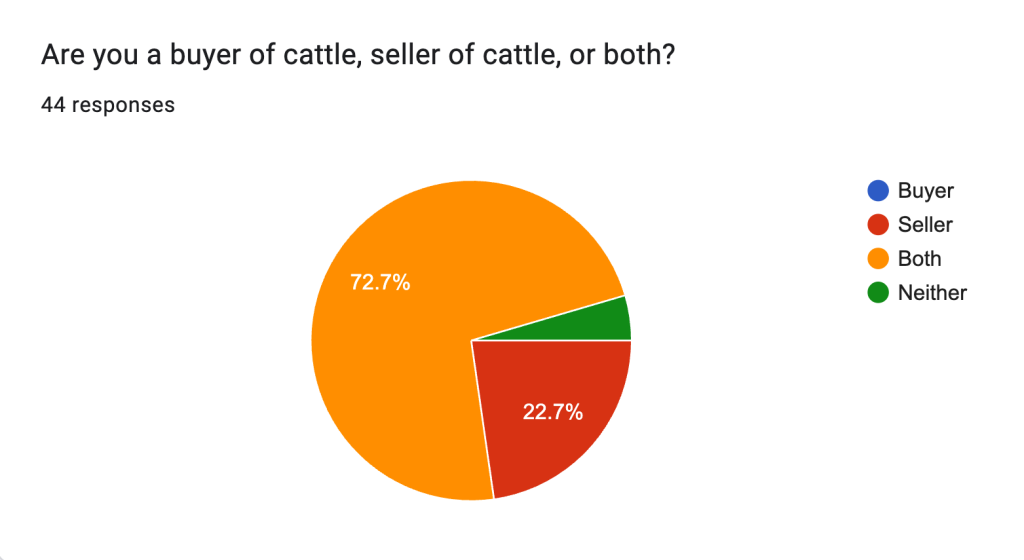Click the orange Both legend dot

click(x=879, y=259)
